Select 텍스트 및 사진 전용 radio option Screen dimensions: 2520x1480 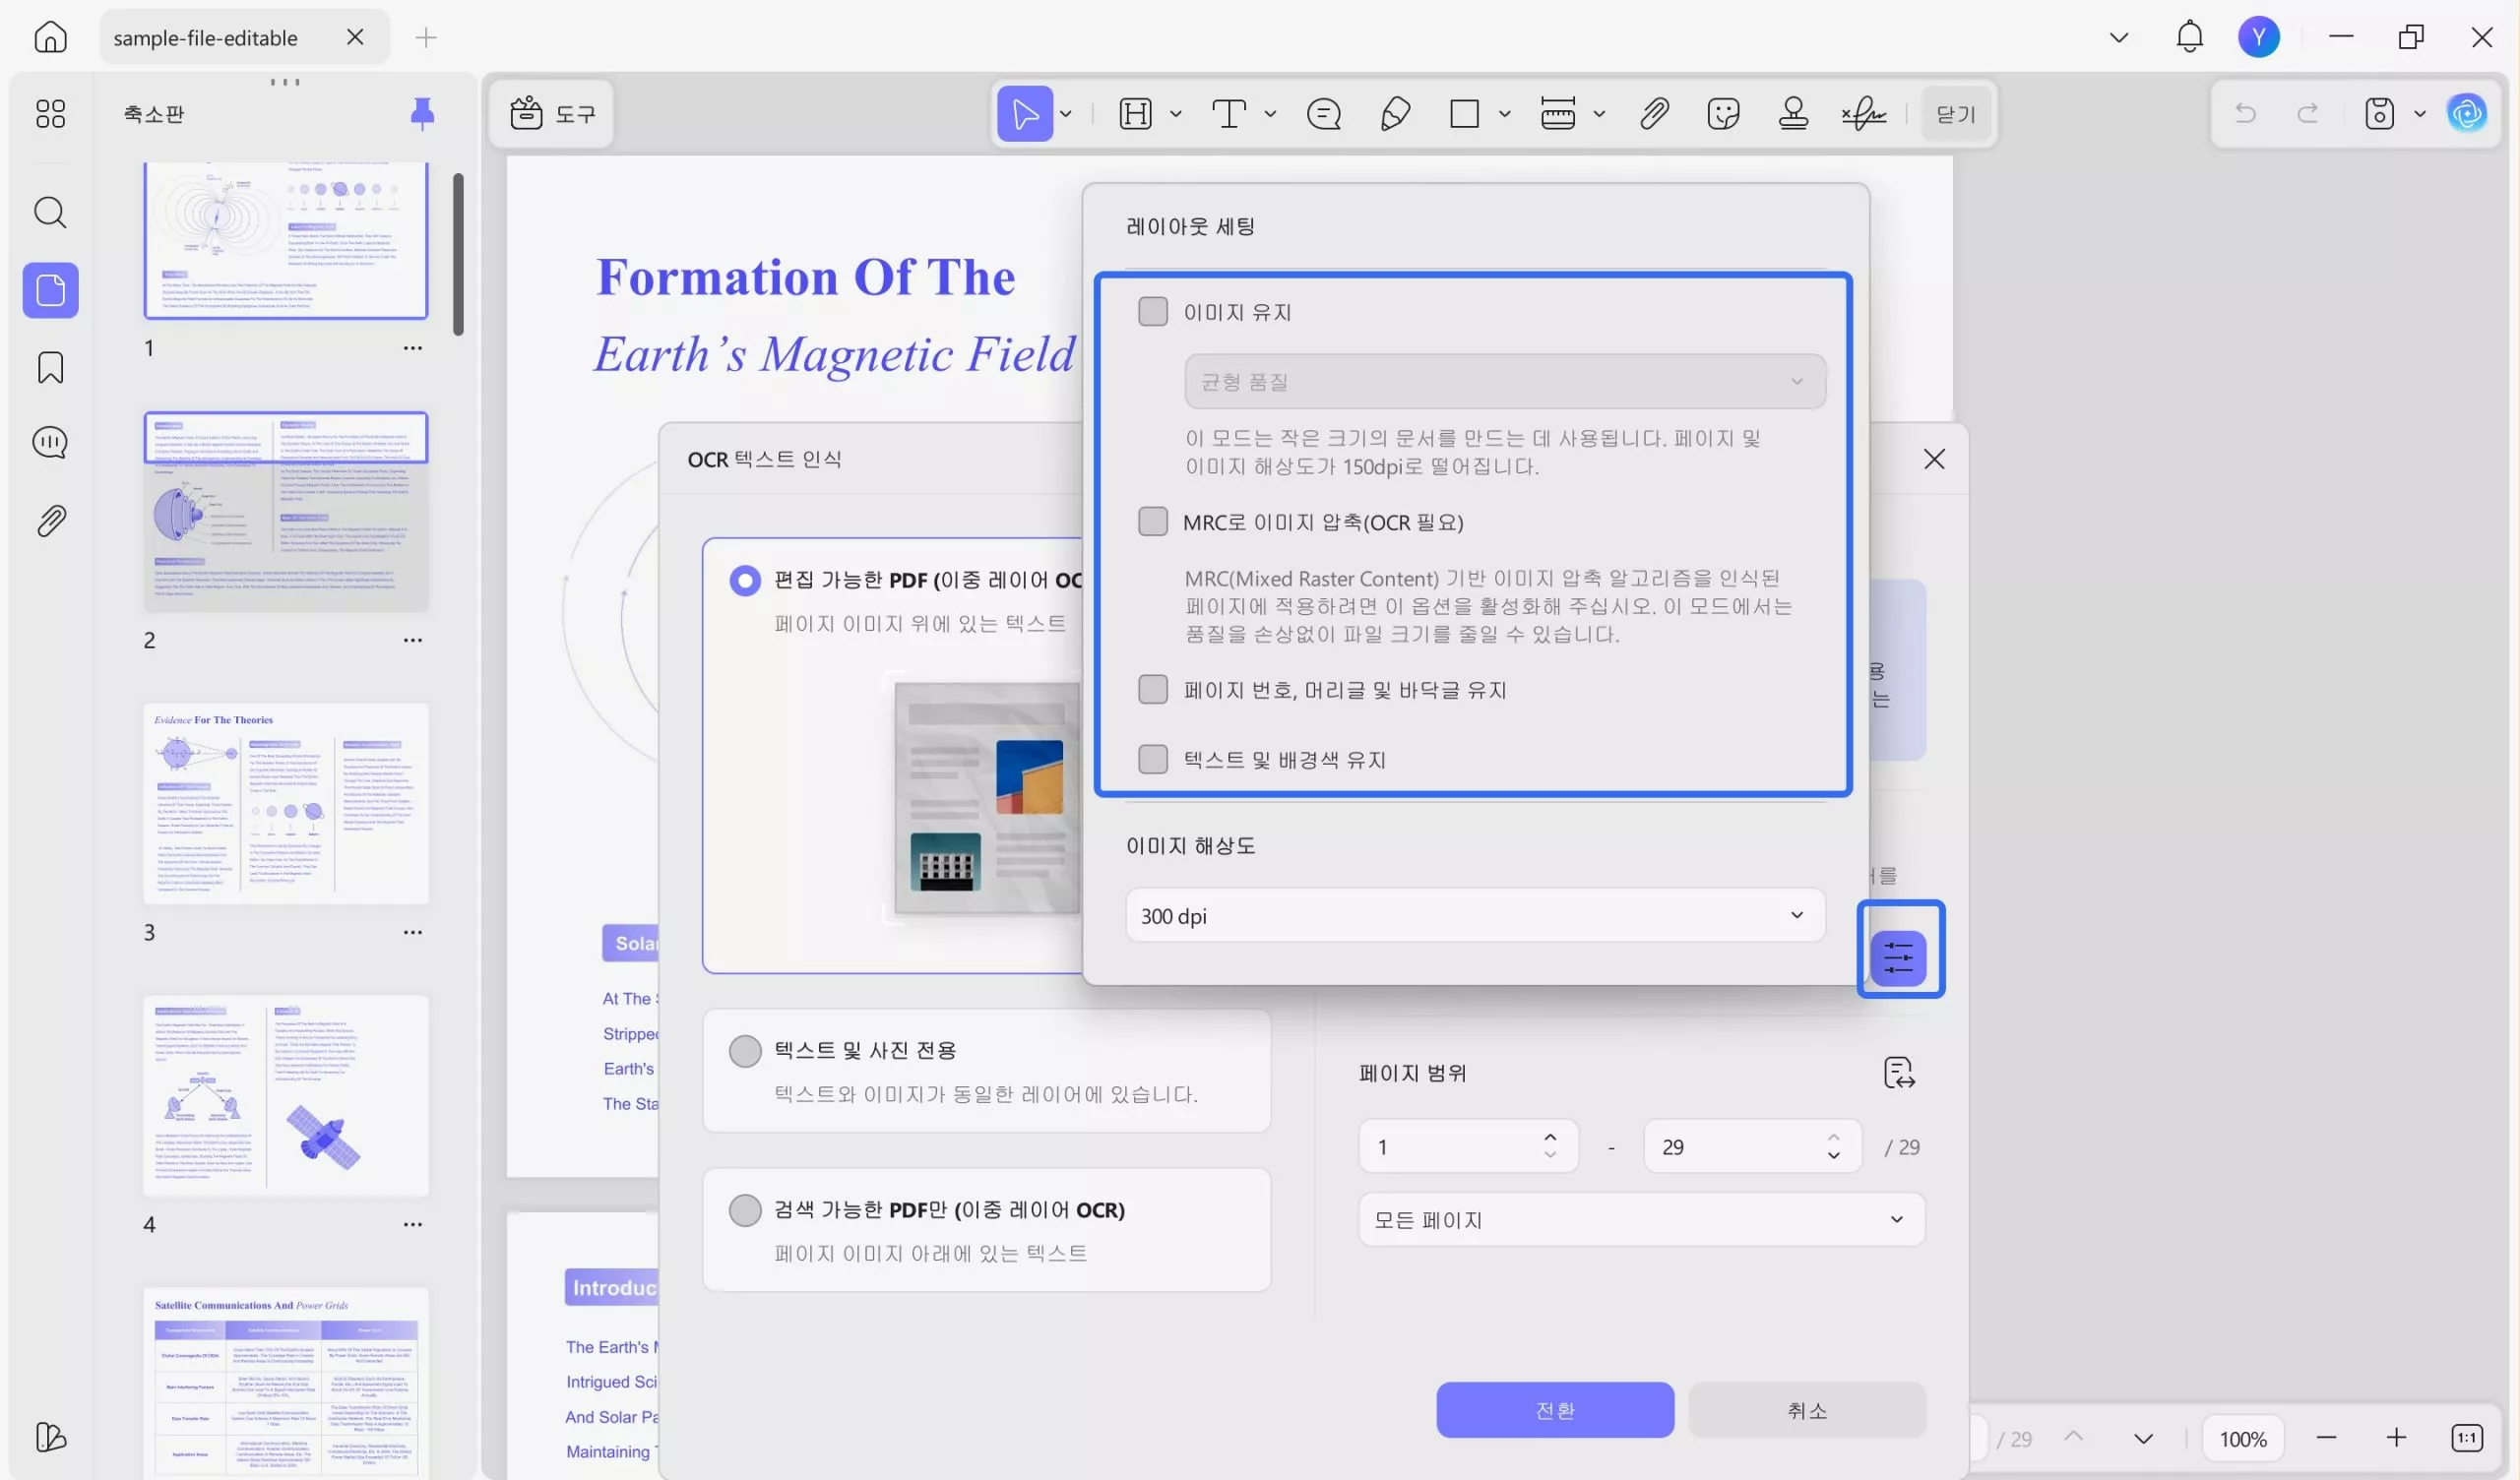(x=745, y=1051)
